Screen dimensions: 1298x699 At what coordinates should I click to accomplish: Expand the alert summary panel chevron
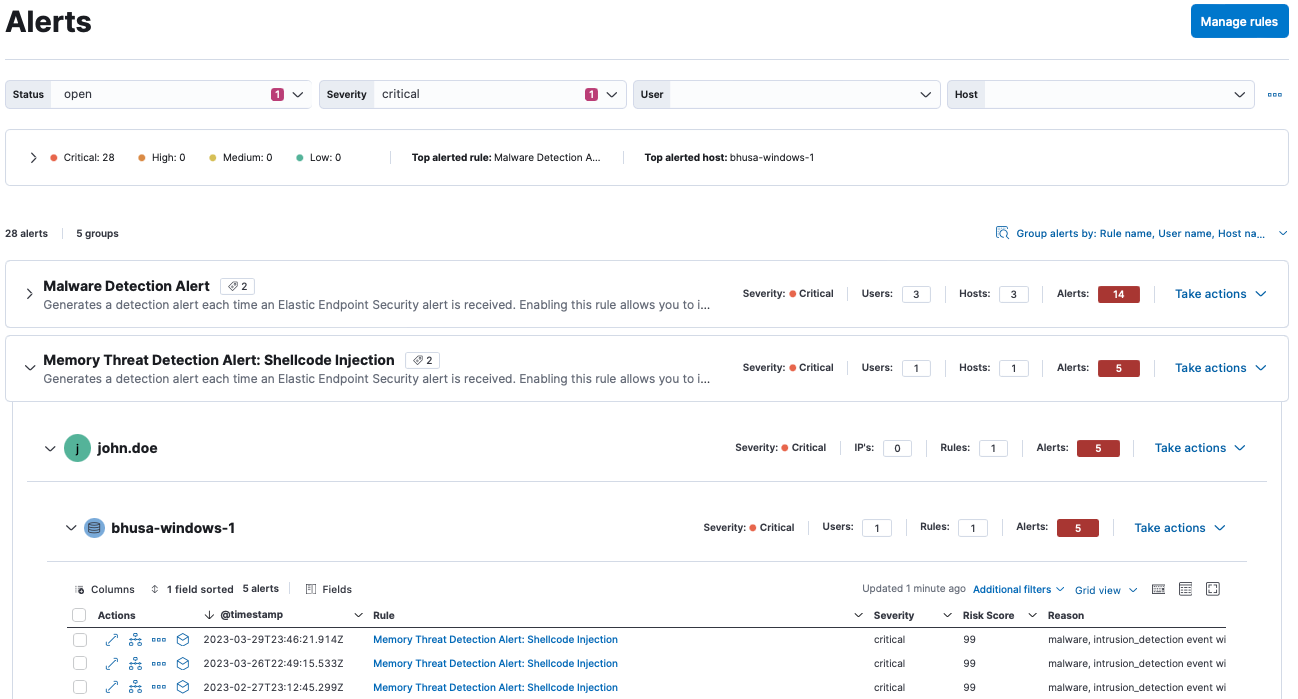pos(33,158)
